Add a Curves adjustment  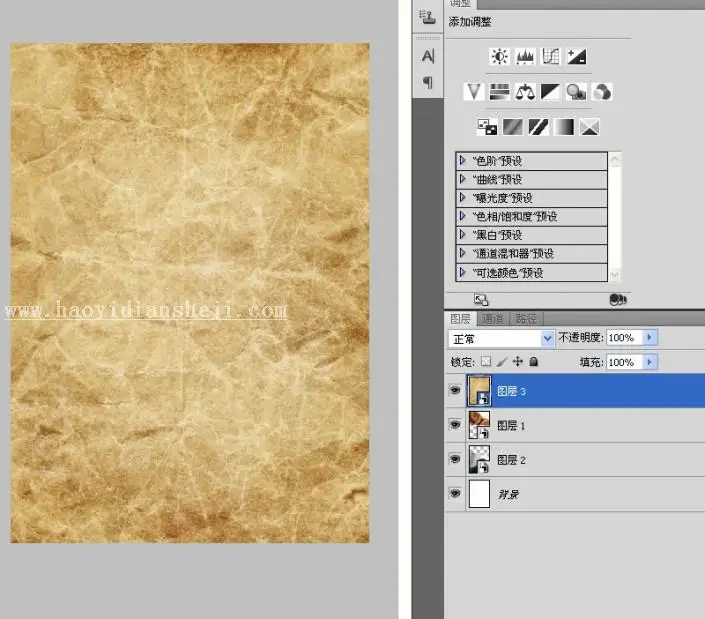[551, 57]
